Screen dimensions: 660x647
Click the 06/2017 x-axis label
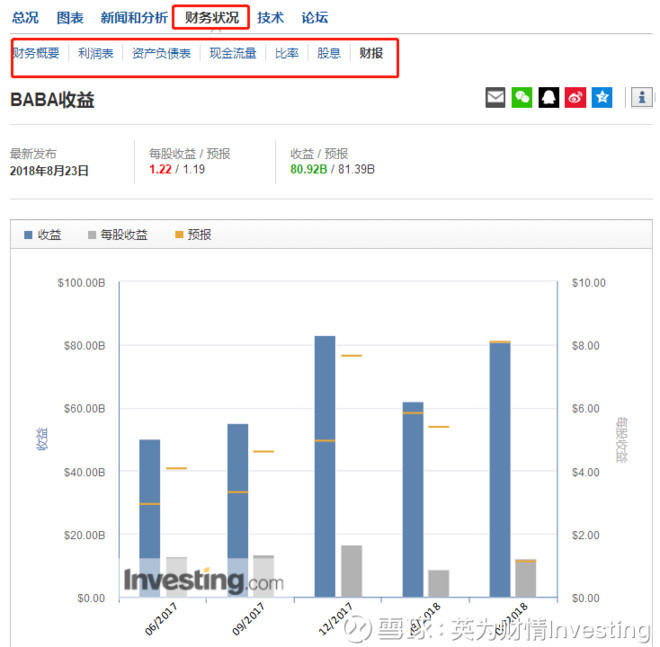[160, 619]
